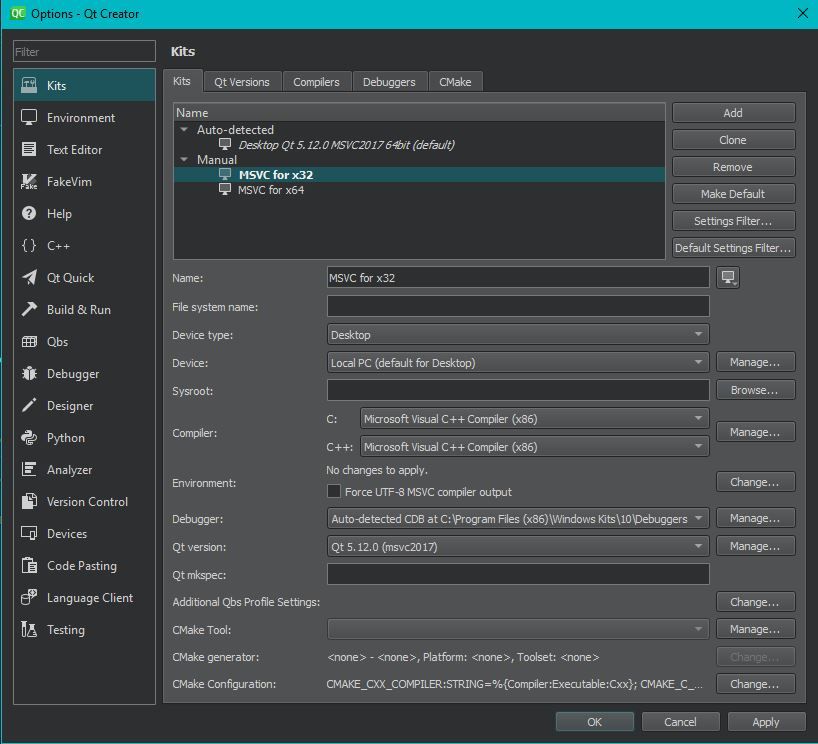The image size is (818, 744).
Task: Open the FakeVim settings icon
Action: (29, 182)
